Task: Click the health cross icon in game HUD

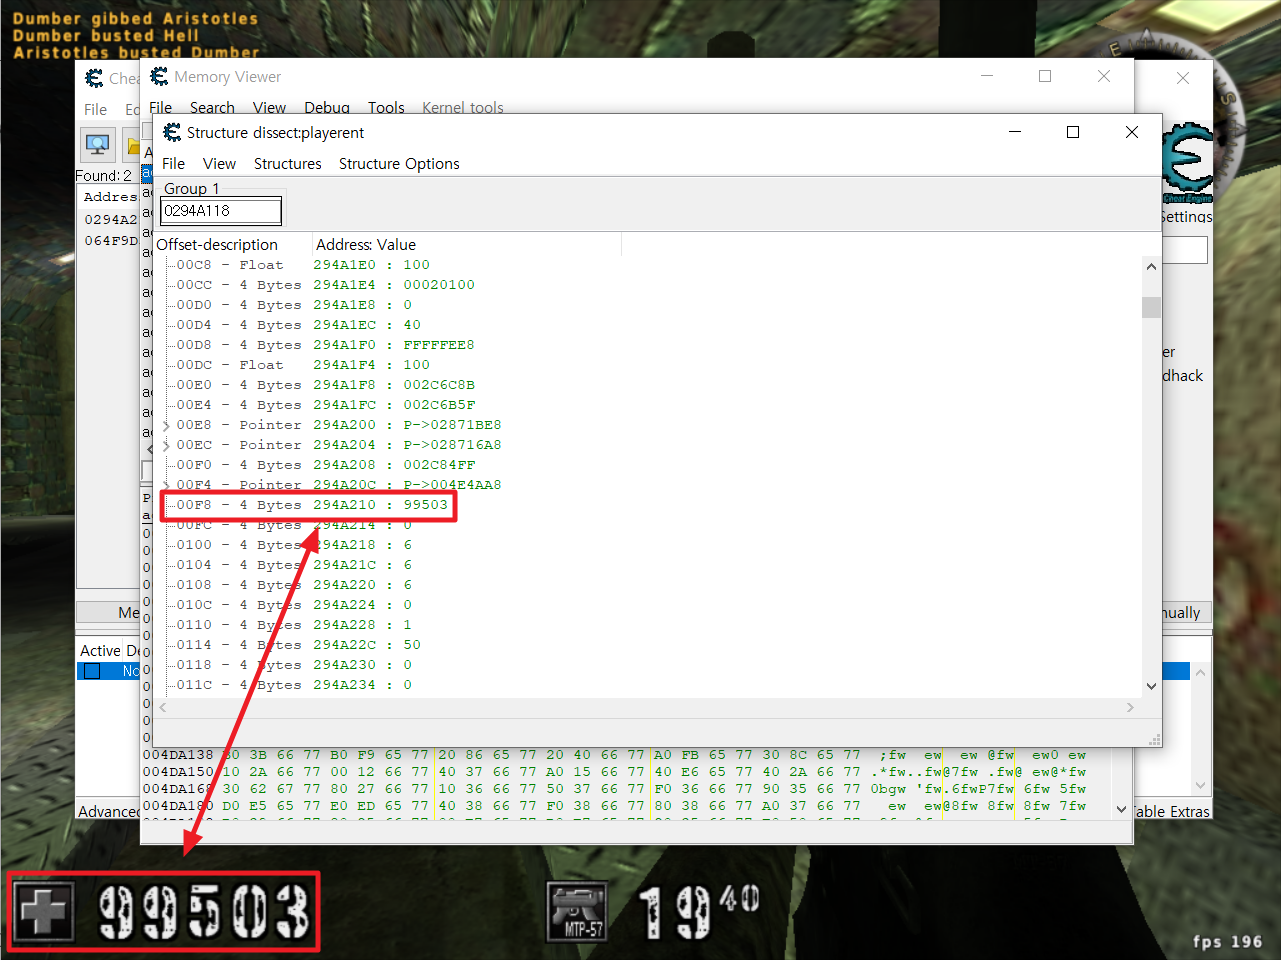Action: [x=43, y=911]
